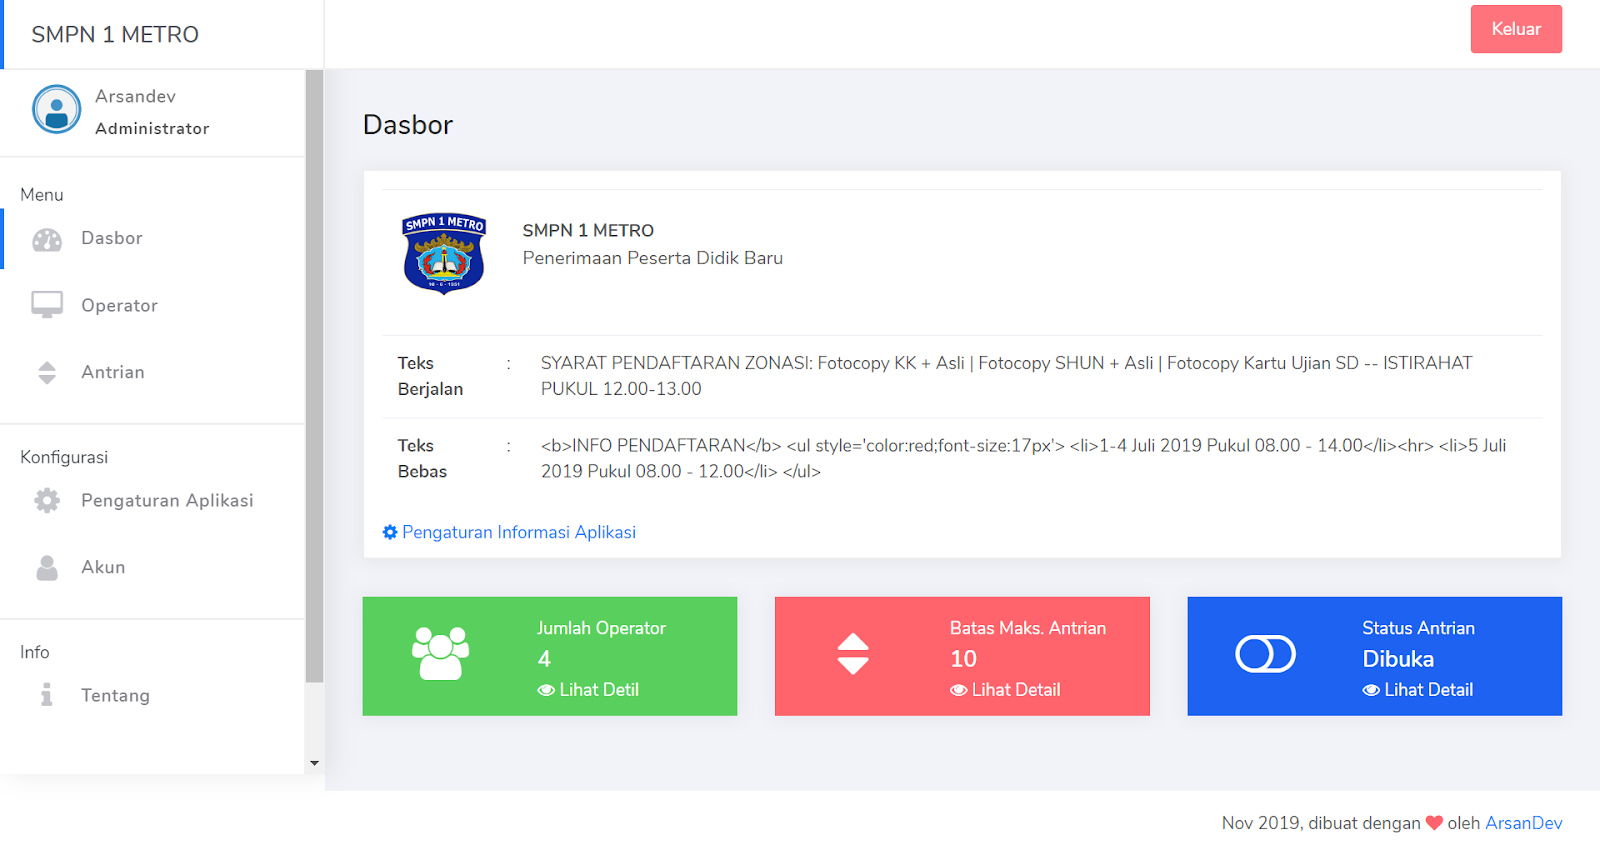Click the INFO PENDAFTARAN HTML free text
The height and width of the screenshot is (855, 1600).
pos(1024,459)
